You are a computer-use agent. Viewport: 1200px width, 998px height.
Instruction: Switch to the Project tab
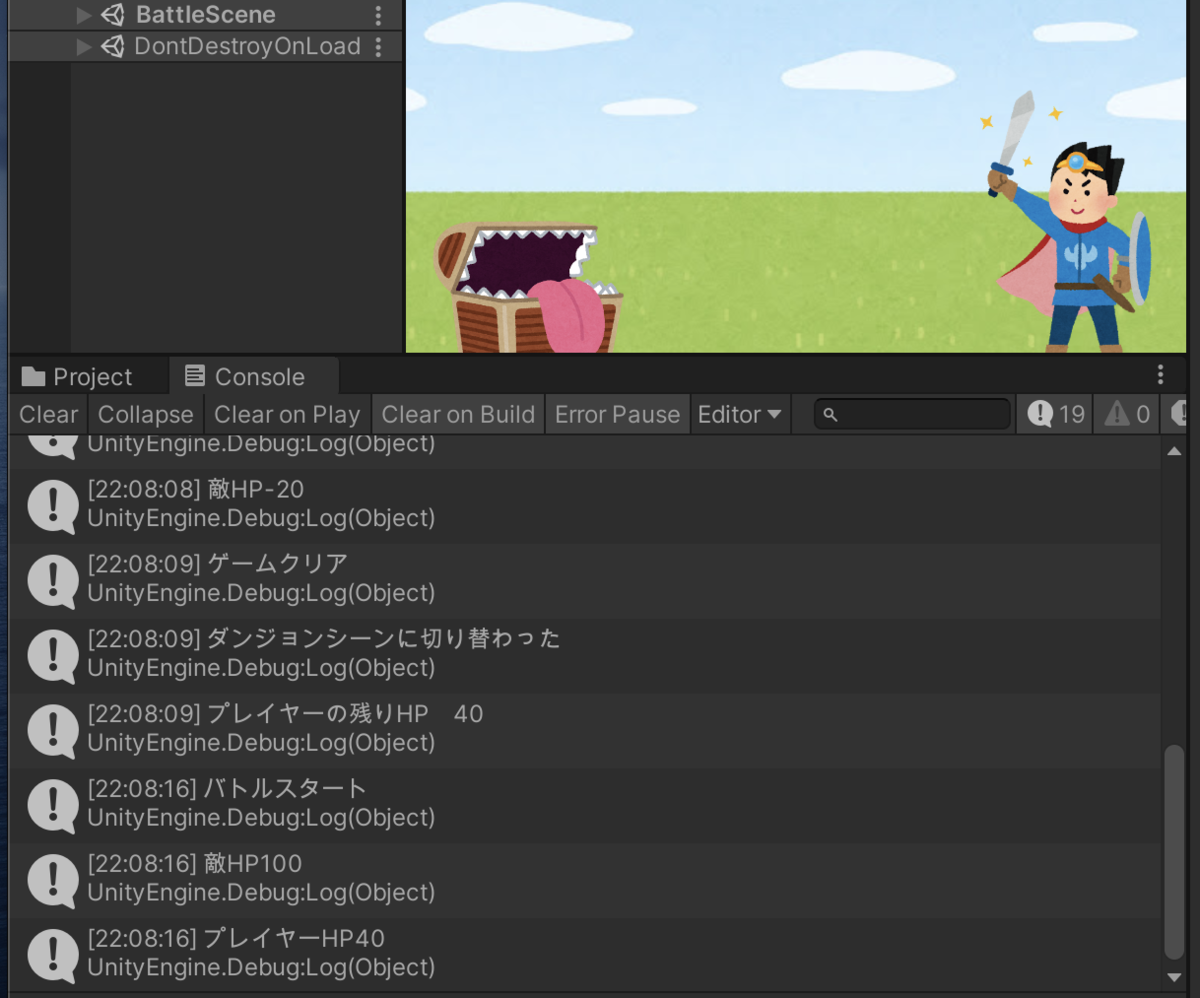point(77,377)
